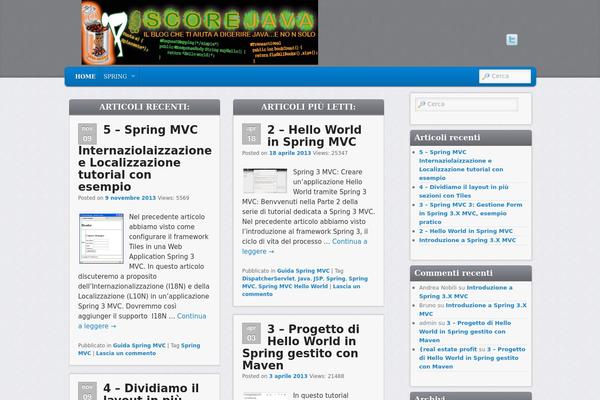This screenshot has height=400, width=600.
Task: Focus the Cerca search field in navbar
Action: [505, 76]
